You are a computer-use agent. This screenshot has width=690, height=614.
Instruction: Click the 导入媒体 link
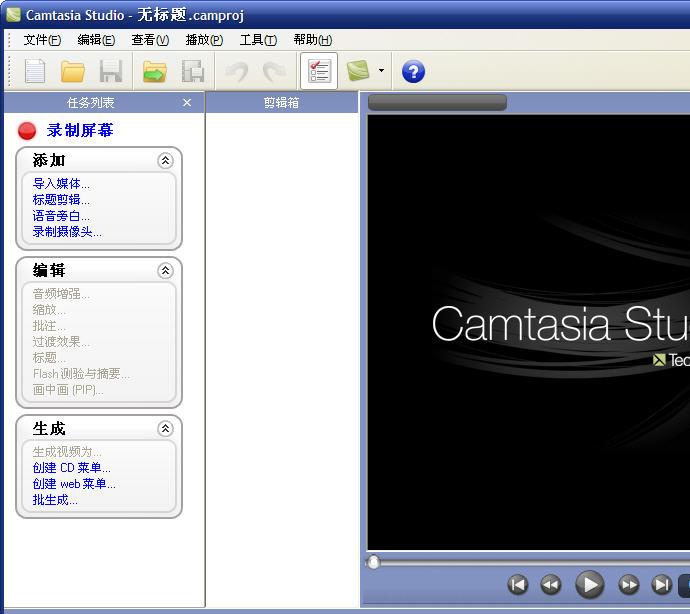(x=61, y=184)
